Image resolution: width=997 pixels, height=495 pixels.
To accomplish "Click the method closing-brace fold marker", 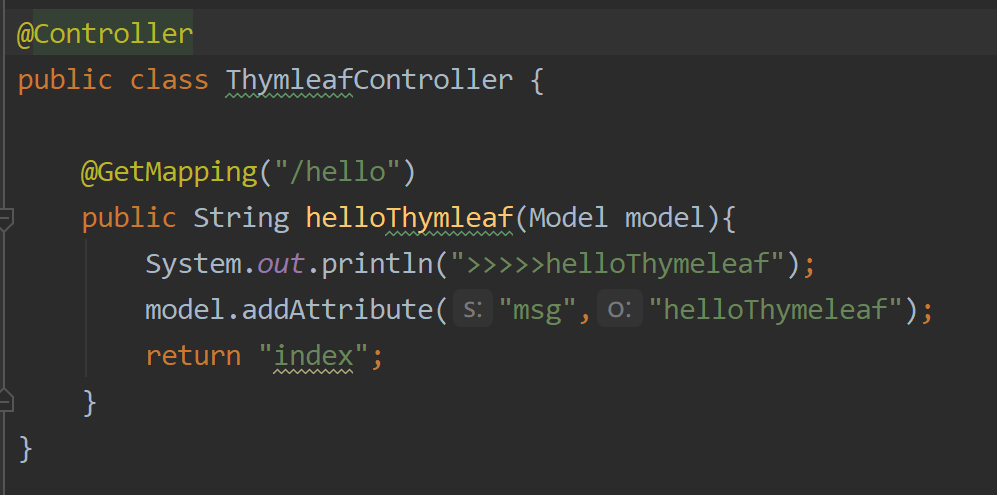I will pos(5,400).
